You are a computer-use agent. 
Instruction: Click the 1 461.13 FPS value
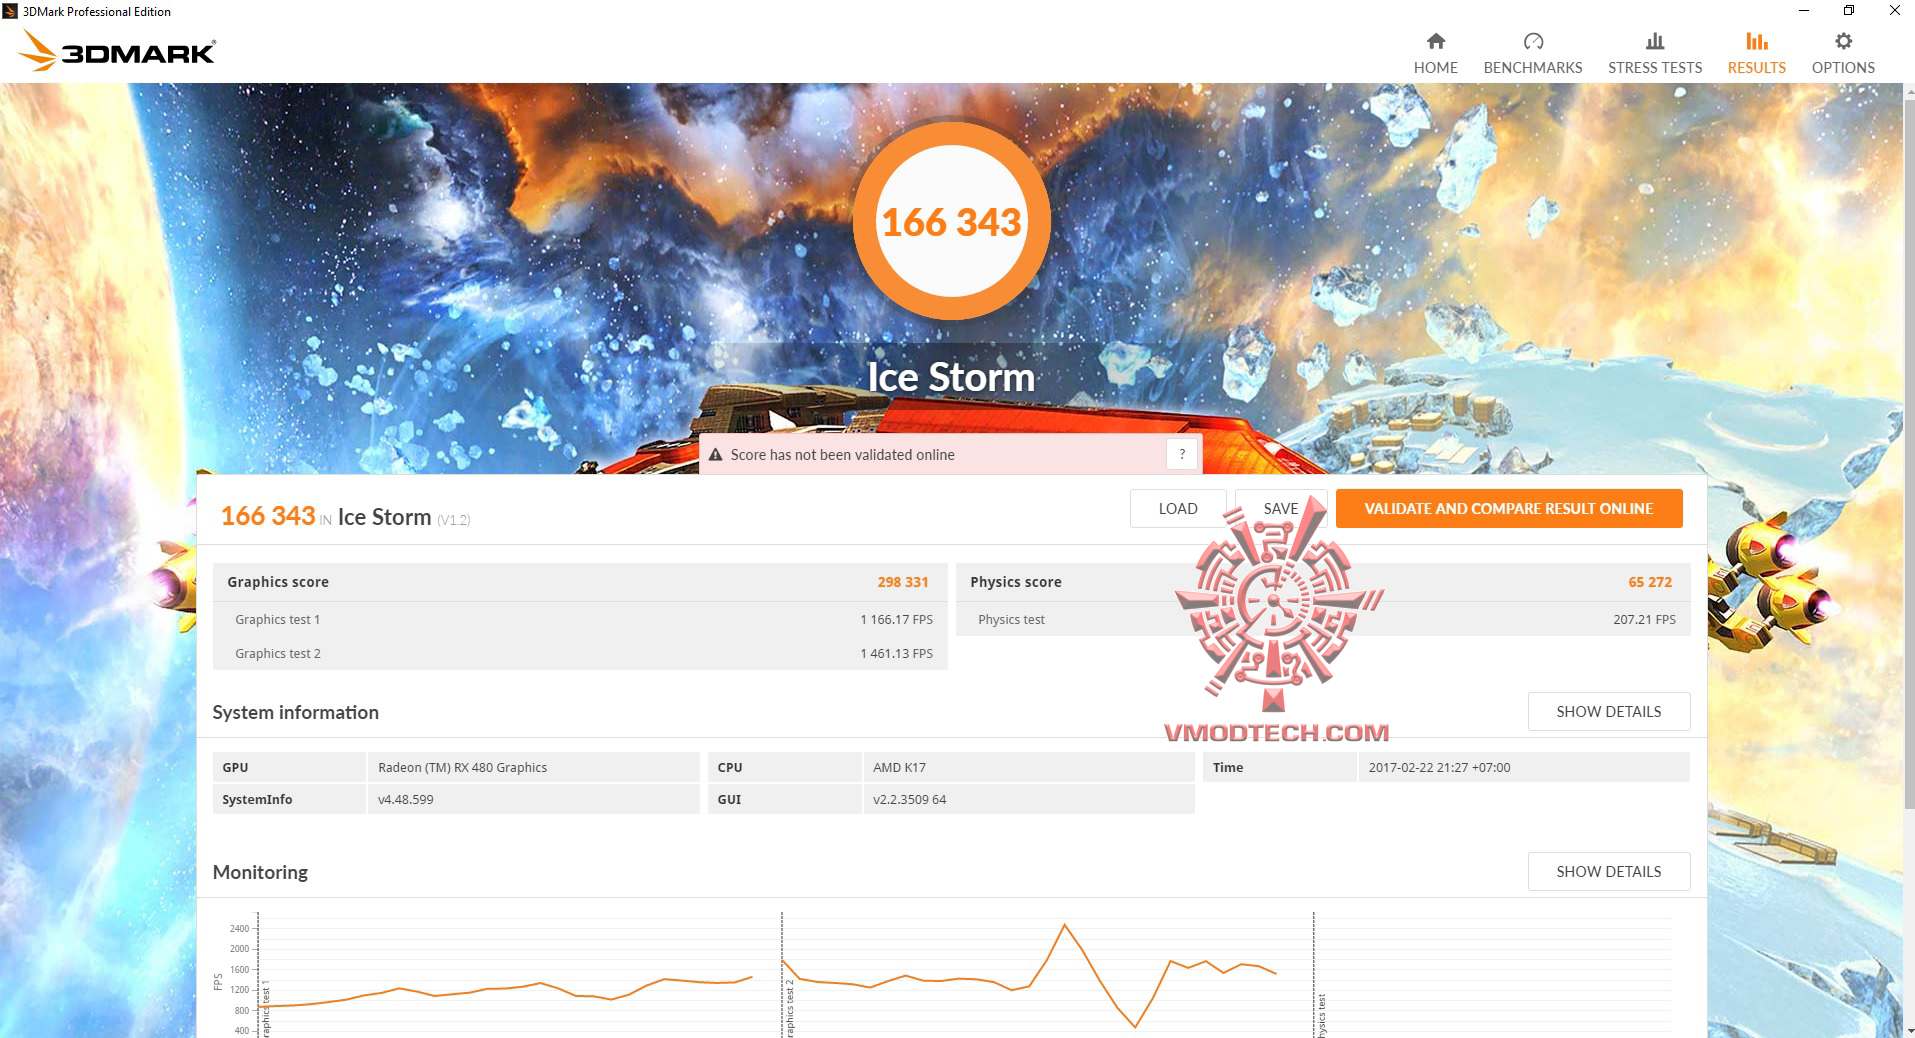pyautogui.click(x=896, y=654)
